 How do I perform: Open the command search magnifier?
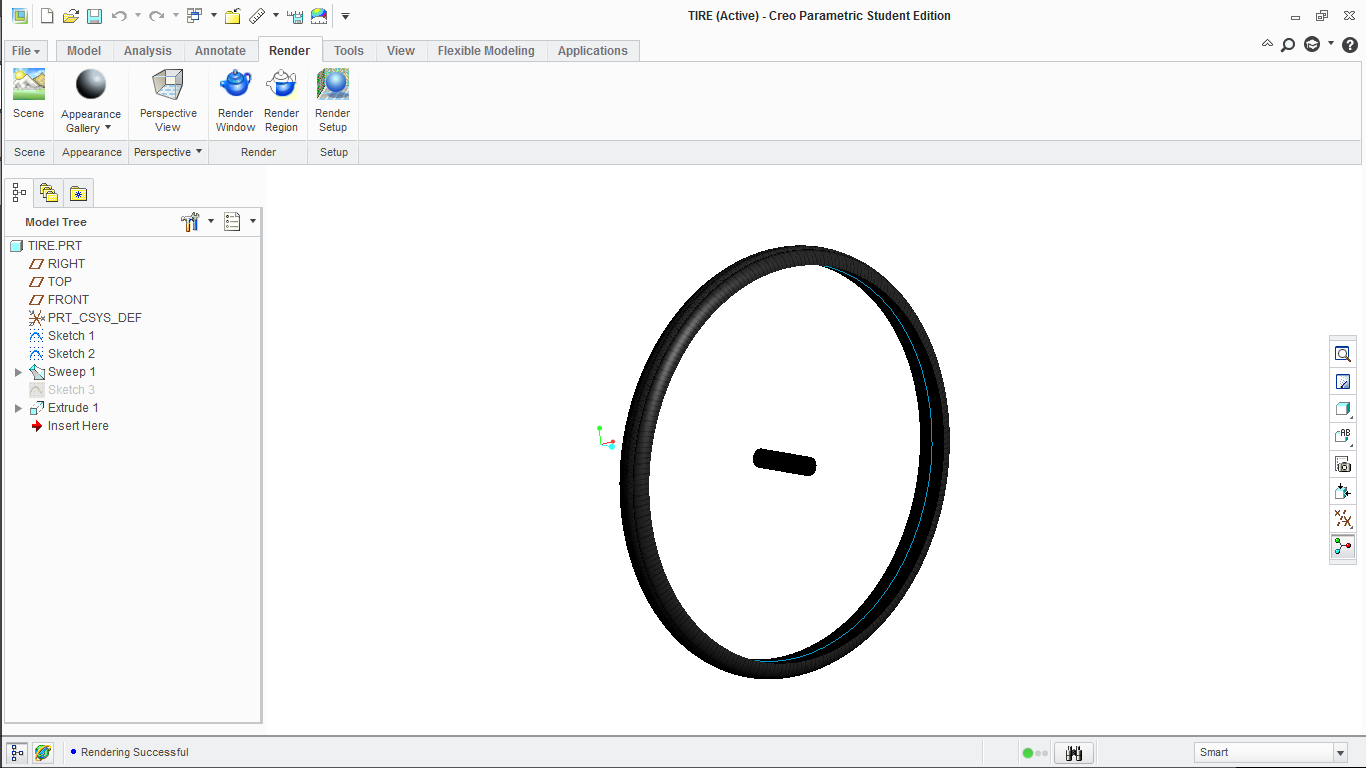(1288, 45)
